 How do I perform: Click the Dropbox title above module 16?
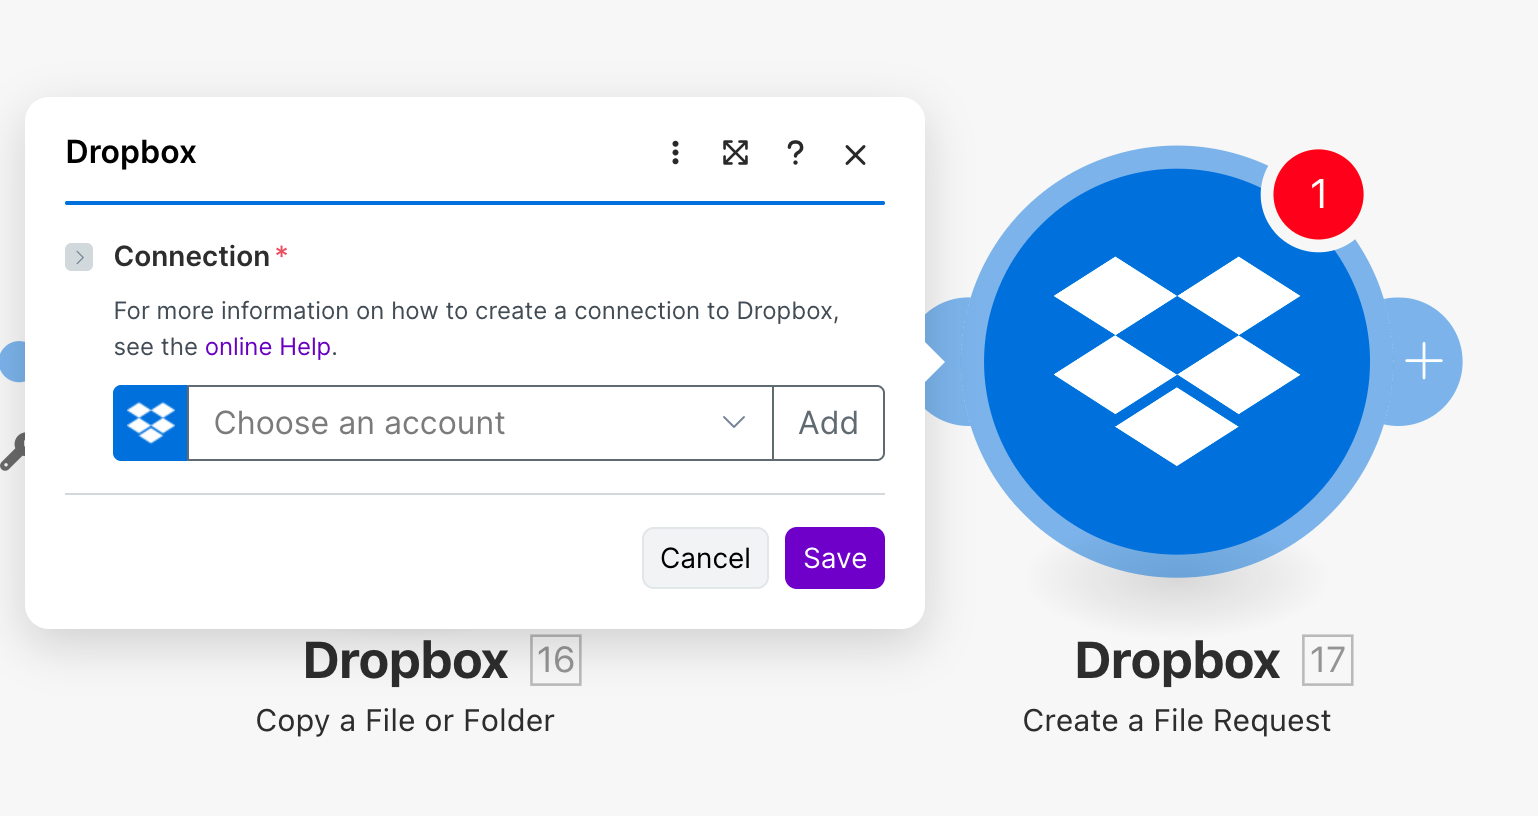pos(405,661)
